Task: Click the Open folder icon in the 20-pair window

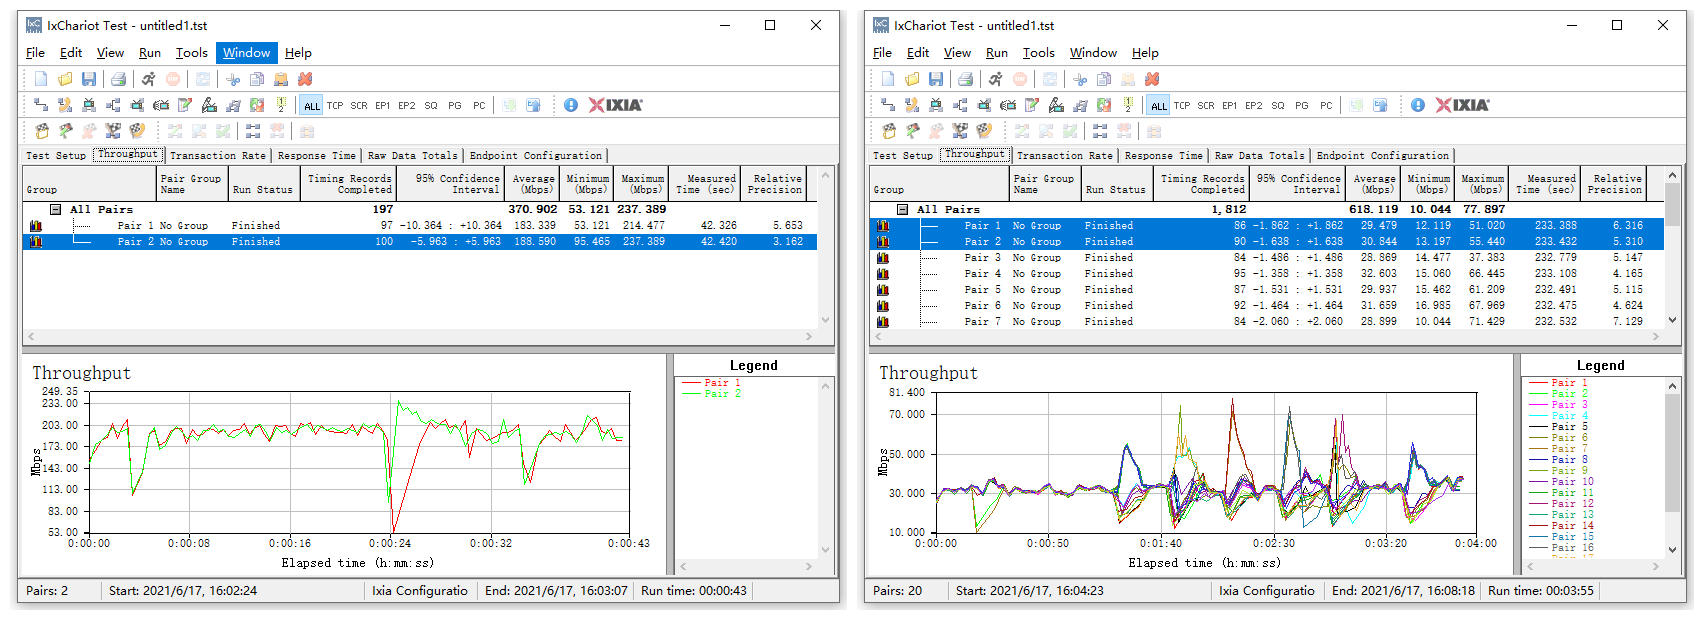Action: [912, 79]
